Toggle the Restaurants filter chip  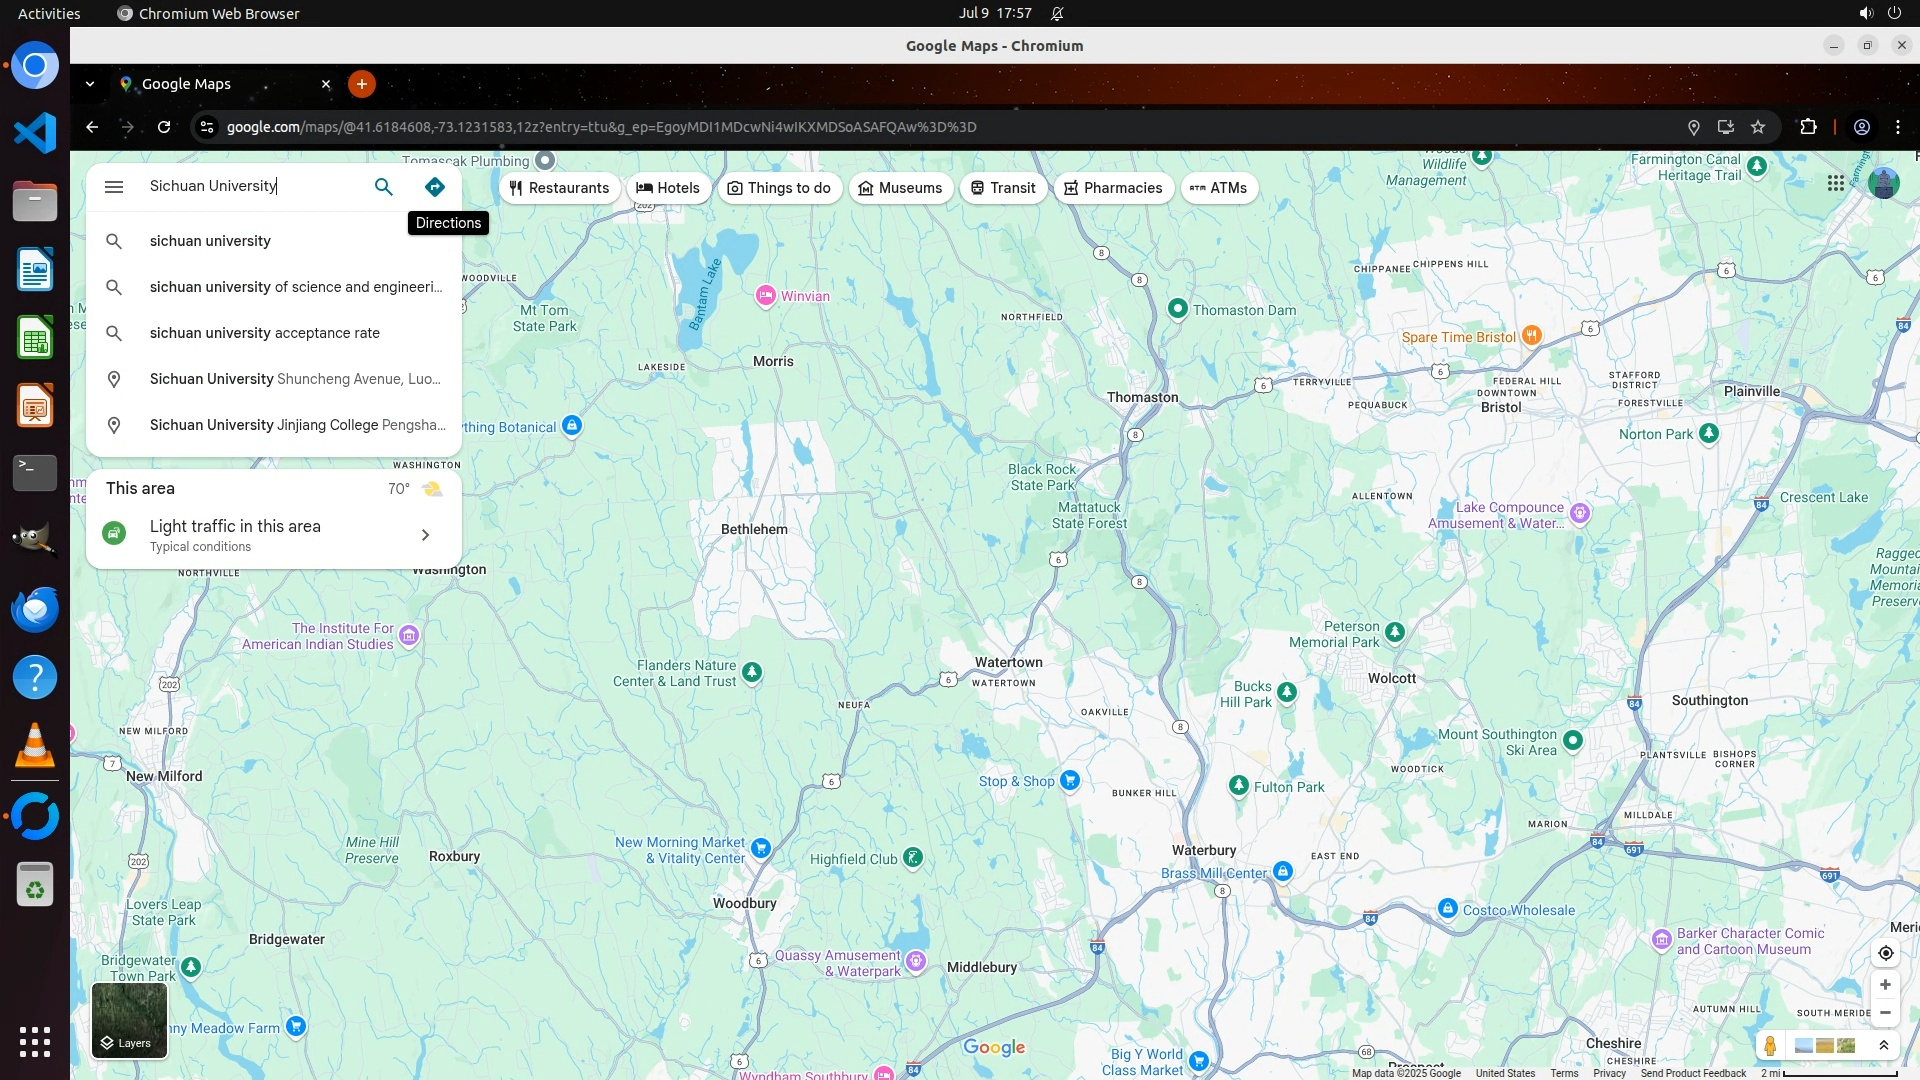click(559, 188)
